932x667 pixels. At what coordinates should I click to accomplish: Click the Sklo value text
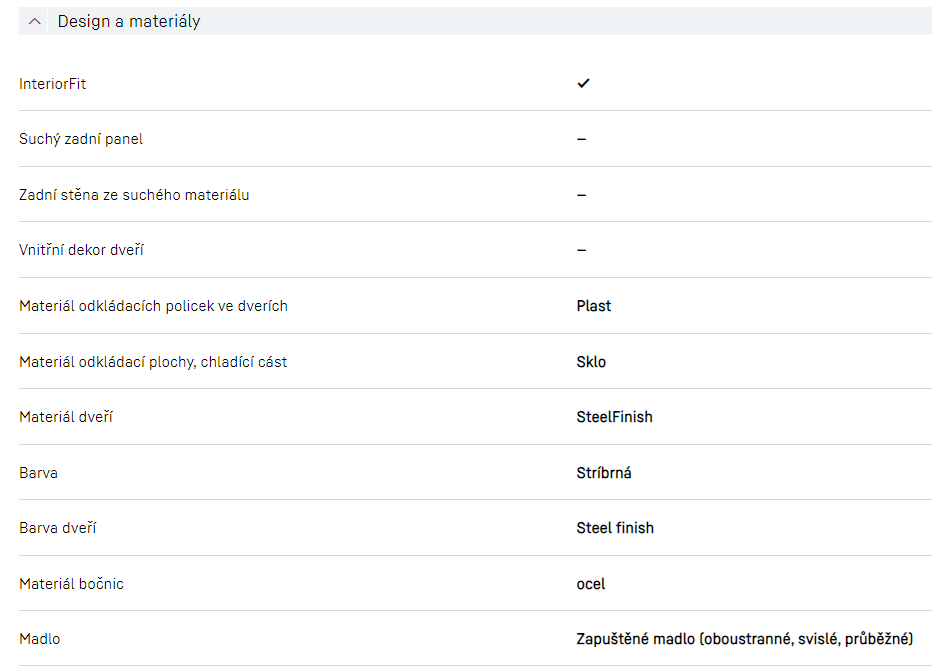[591, 362]
